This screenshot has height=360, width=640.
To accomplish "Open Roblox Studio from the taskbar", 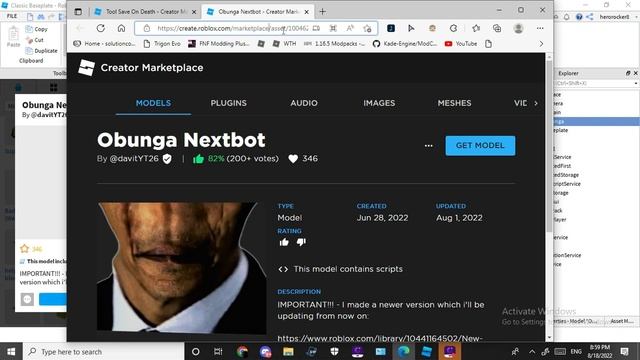I will click(x=427, y=351).
